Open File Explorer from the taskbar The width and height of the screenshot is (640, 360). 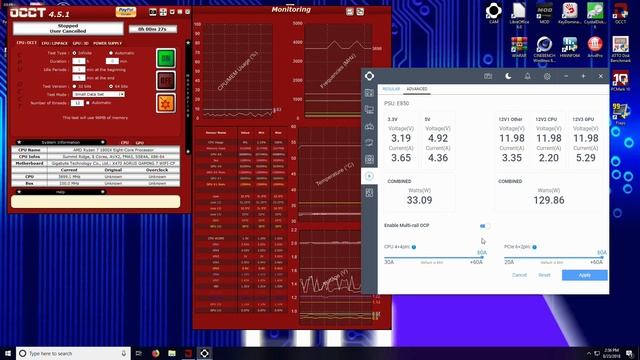[172, 353]
